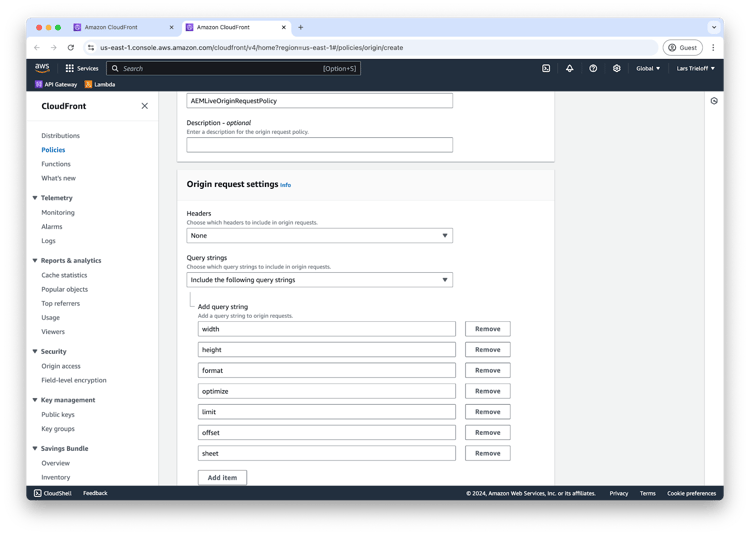Collapse the Reports & analytics section
The height and width of the screenshot is (535, 750).
pyautogui.click(x=34, y=261)
